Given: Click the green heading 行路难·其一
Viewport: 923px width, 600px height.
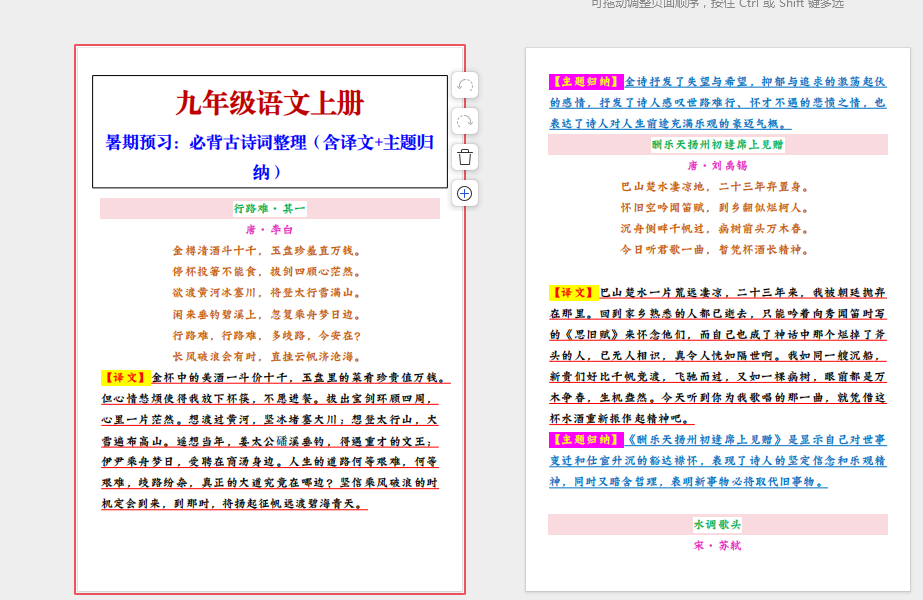Looking at the screenshot, I should (269, 208).
